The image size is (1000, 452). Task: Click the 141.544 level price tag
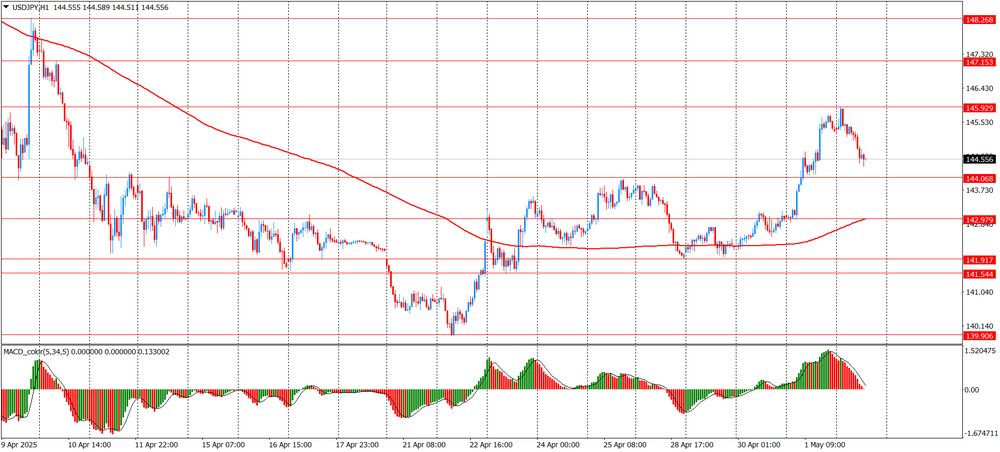(x=979, y=274)
